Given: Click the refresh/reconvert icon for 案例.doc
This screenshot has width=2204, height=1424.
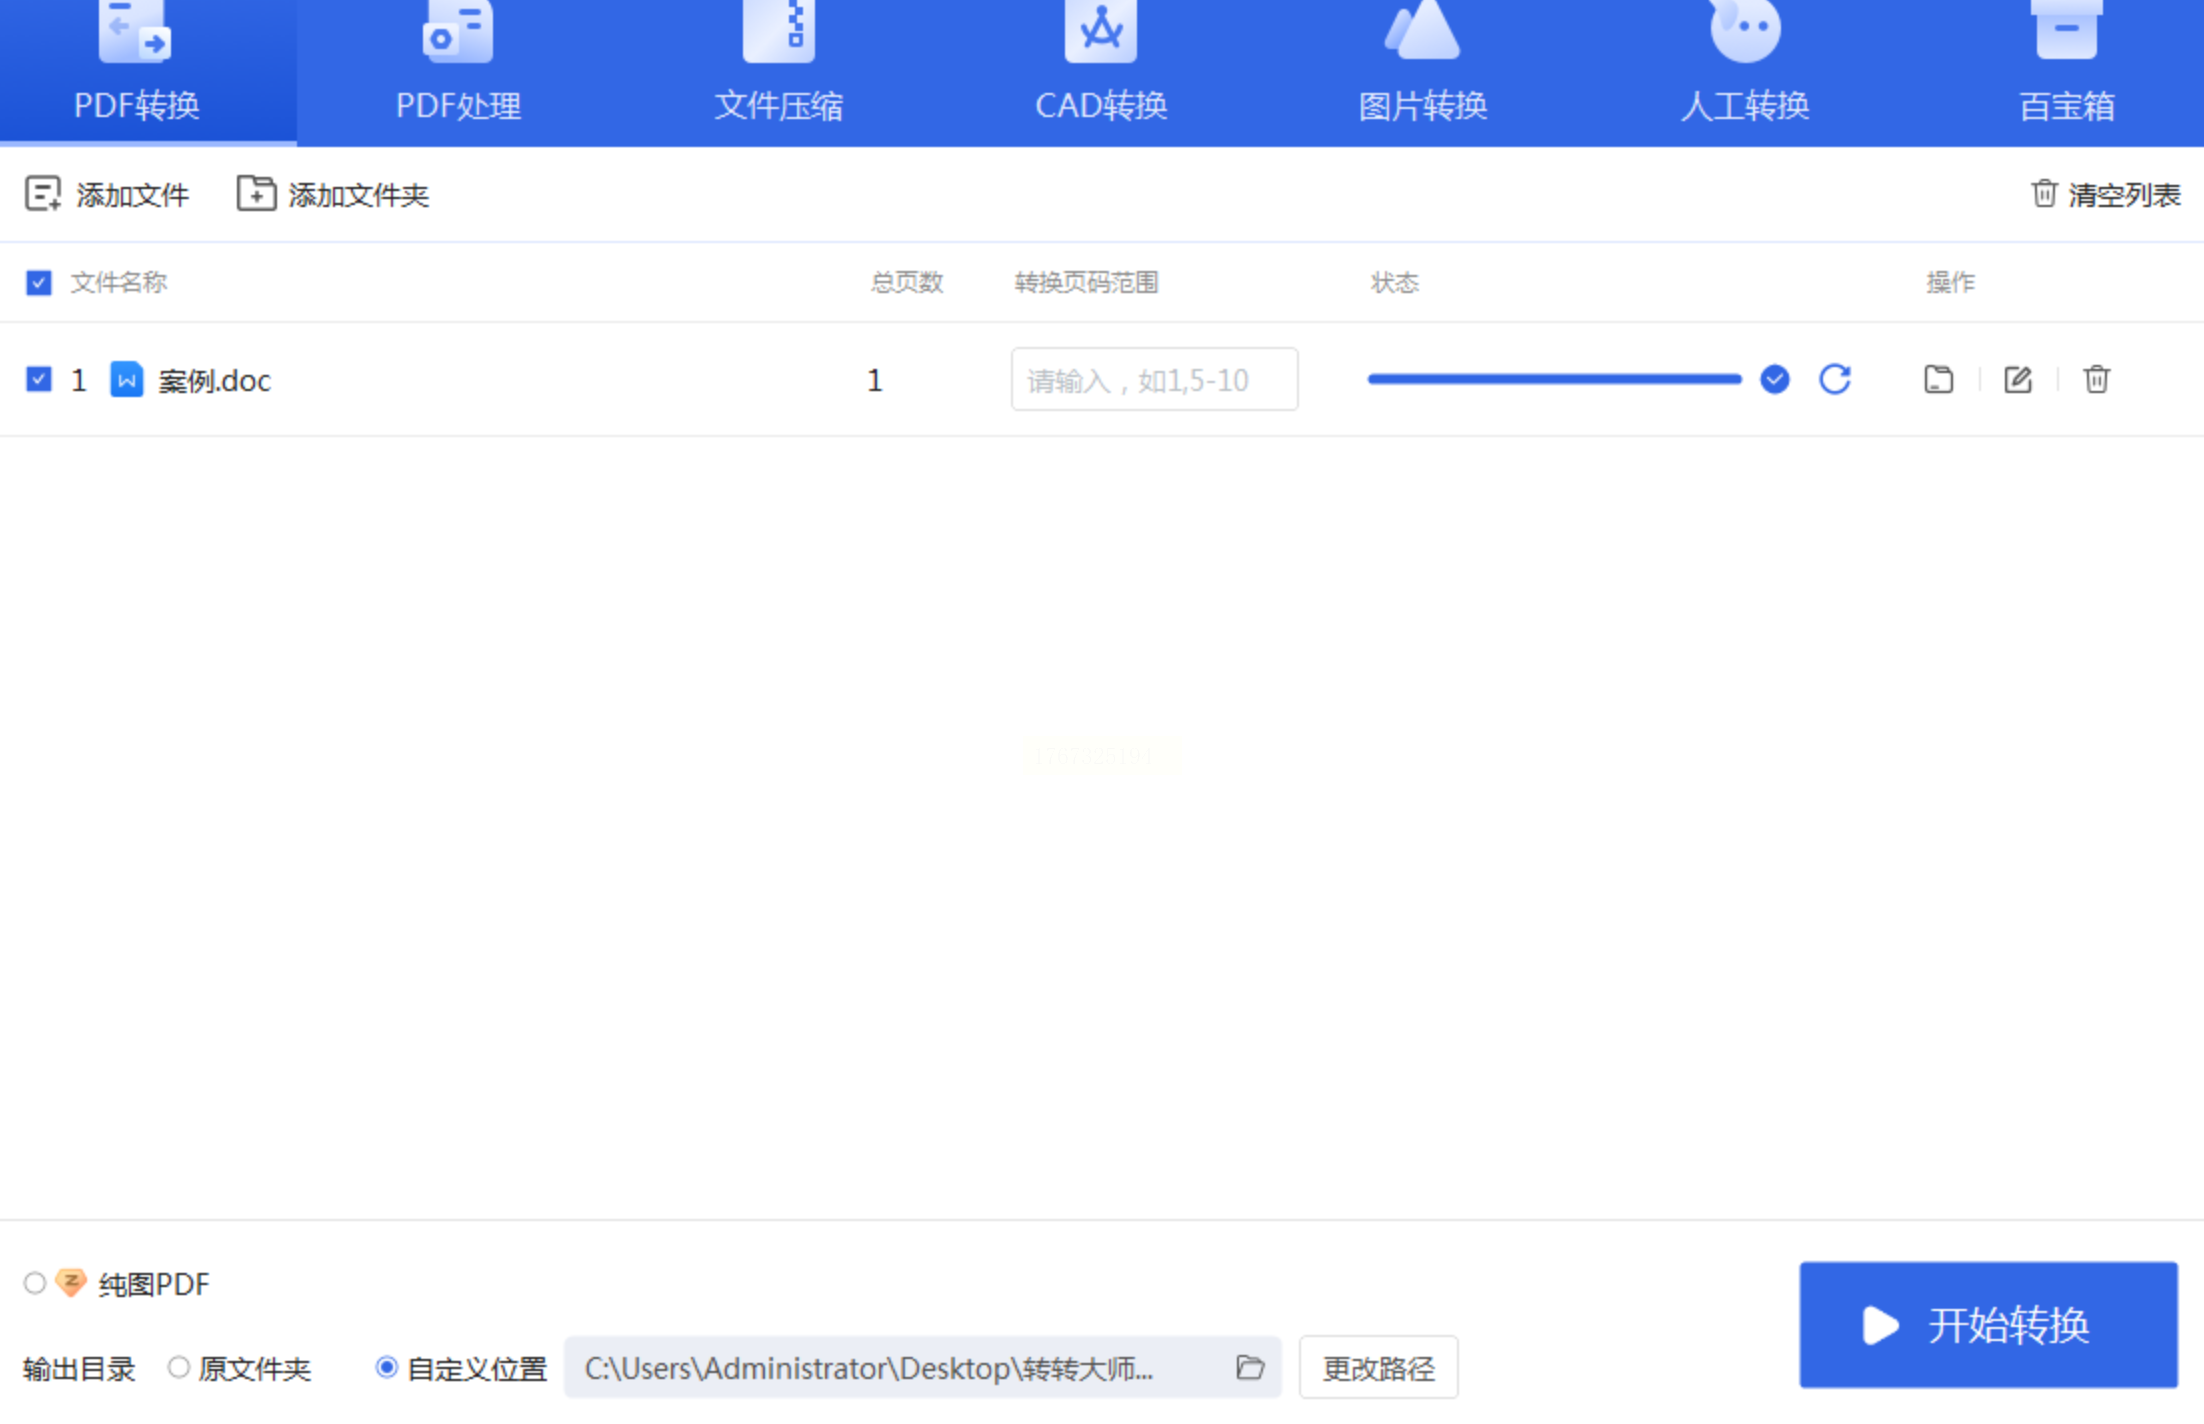Looking at the screenshot, I should tap(1834, 379).
